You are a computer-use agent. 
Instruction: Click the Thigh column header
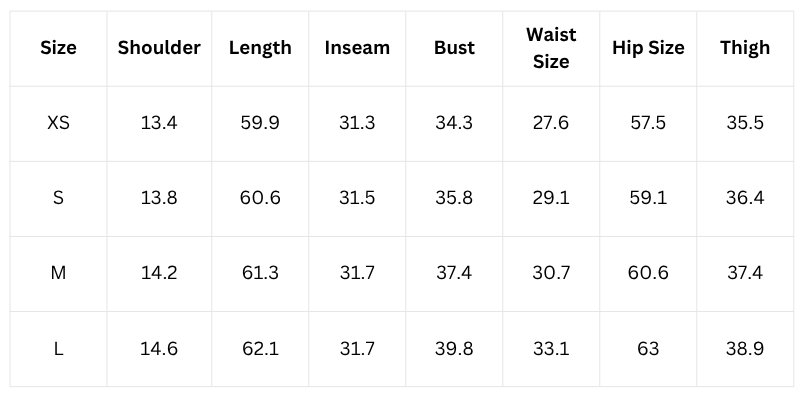[x=745, y=48]
